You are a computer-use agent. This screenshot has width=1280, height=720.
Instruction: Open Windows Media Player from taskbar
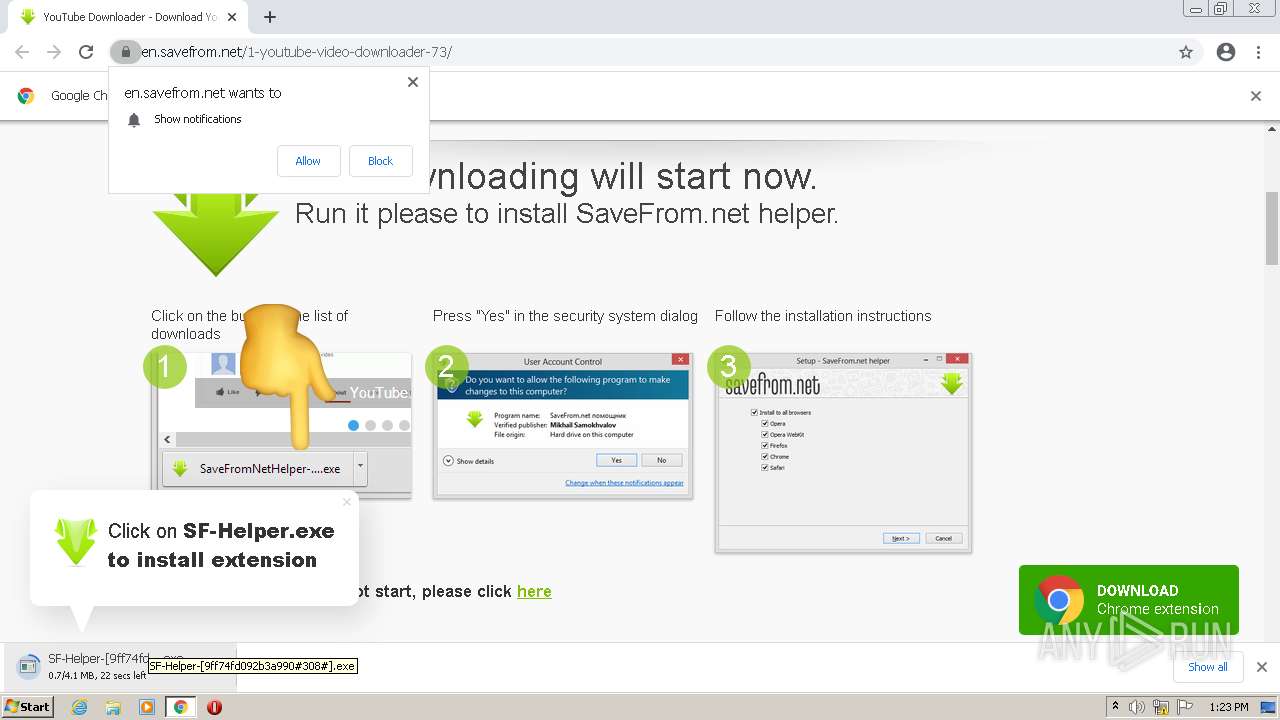pyautogui.click(x=147, y=707)
